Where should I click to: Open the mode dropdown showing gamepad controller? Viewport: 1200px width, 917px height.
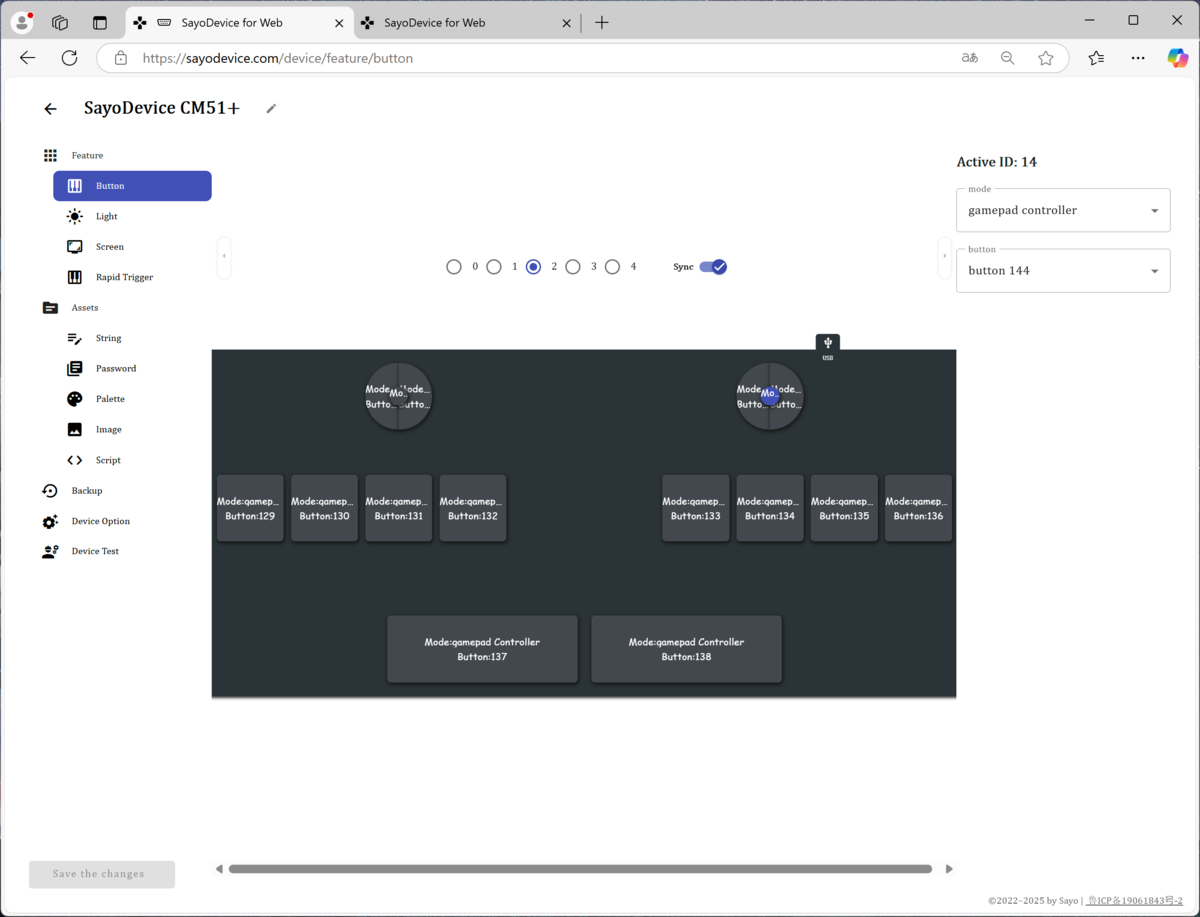coord(1063,210)
